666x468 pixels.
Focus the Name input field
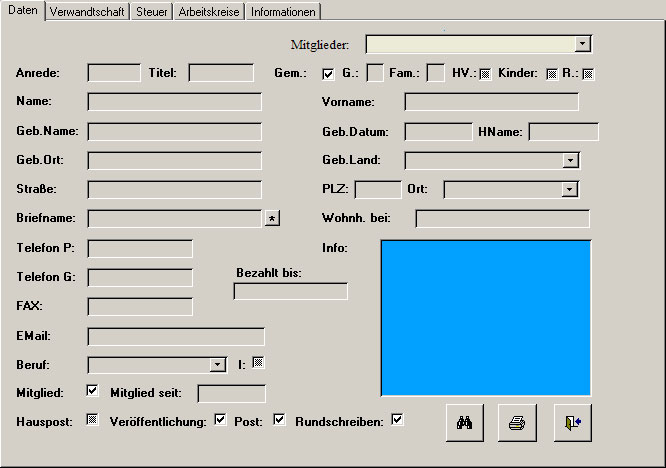(175, 102)
